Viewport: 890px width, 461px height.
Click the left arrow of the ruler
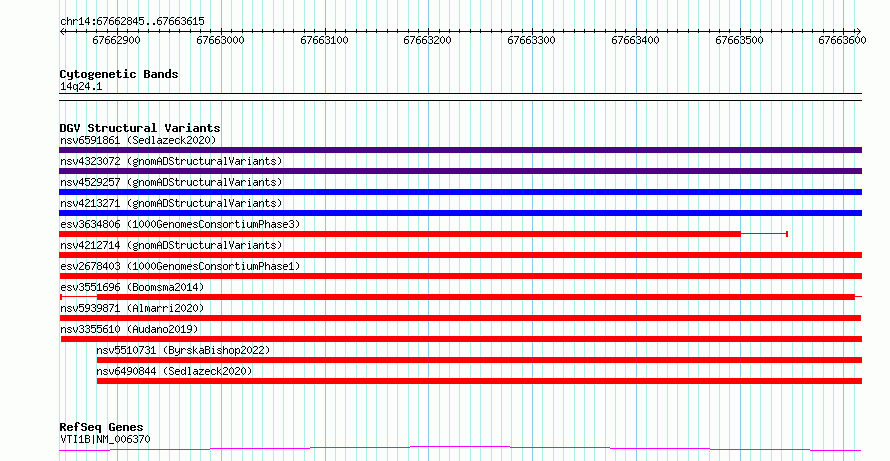62,32
